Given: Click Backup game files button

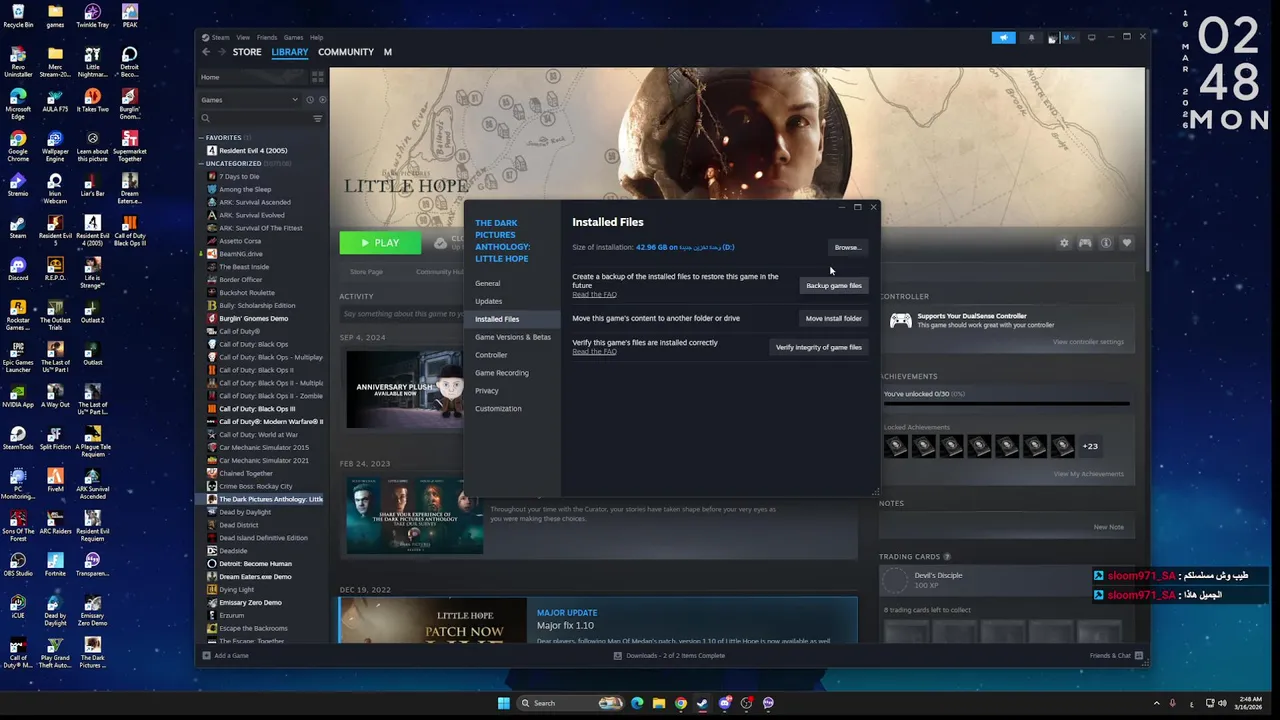Looking at the screenshot, I should pos(834,286).
